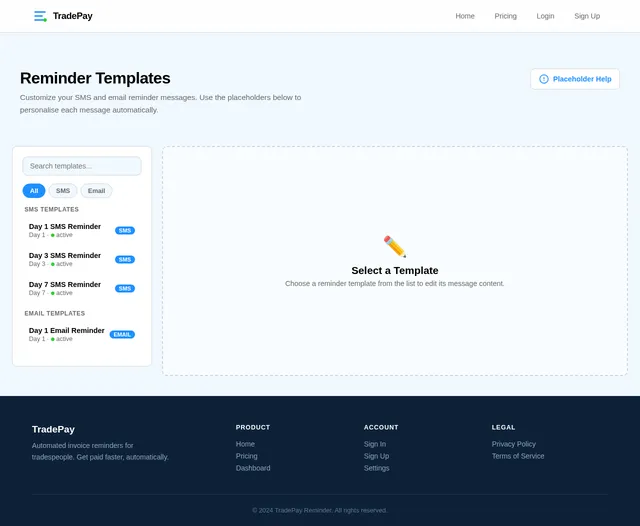Select the All filter chip

pos(34,191)
